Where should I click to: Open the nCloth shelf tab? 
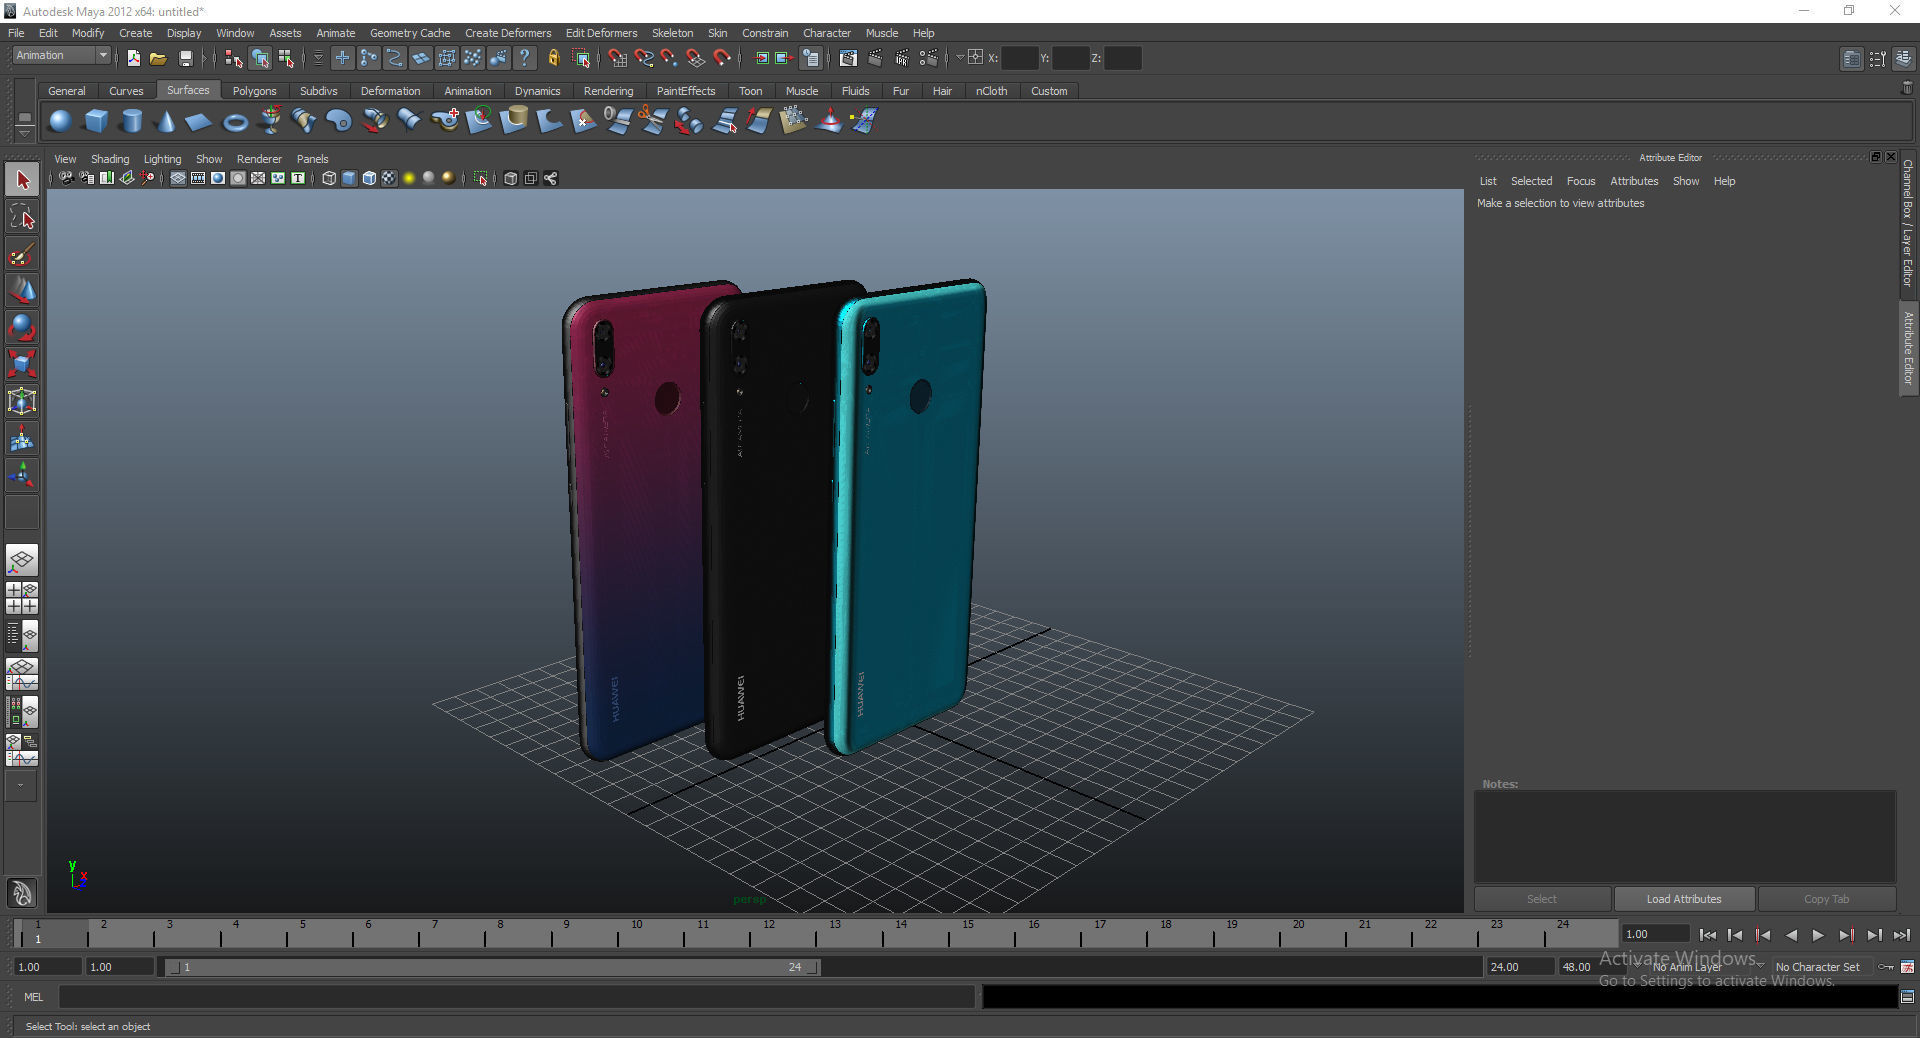pos(991,91)
